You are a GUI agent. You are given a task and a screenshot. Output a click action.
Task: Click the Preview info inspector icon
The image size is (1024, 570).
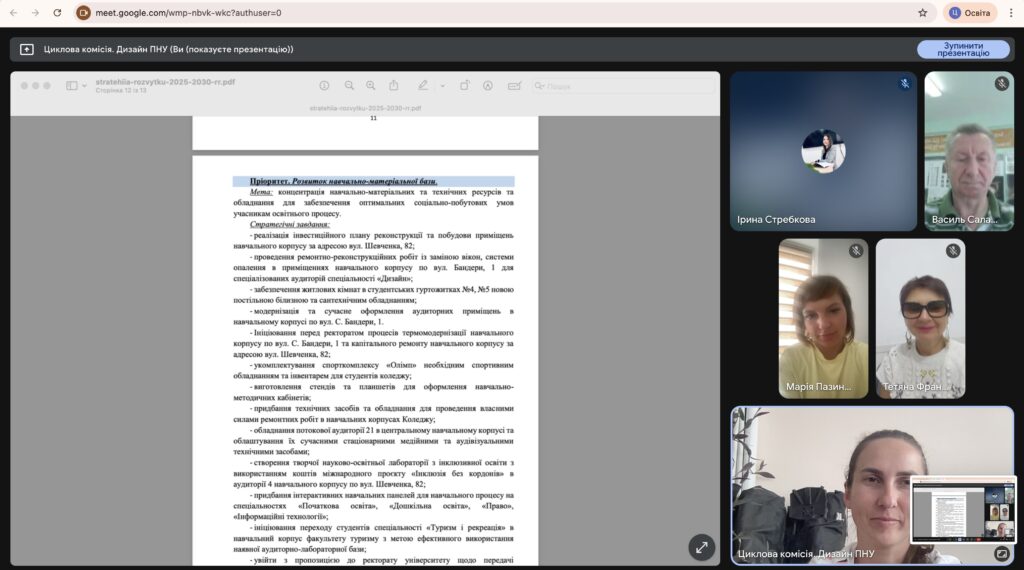(x=324, y=86)
